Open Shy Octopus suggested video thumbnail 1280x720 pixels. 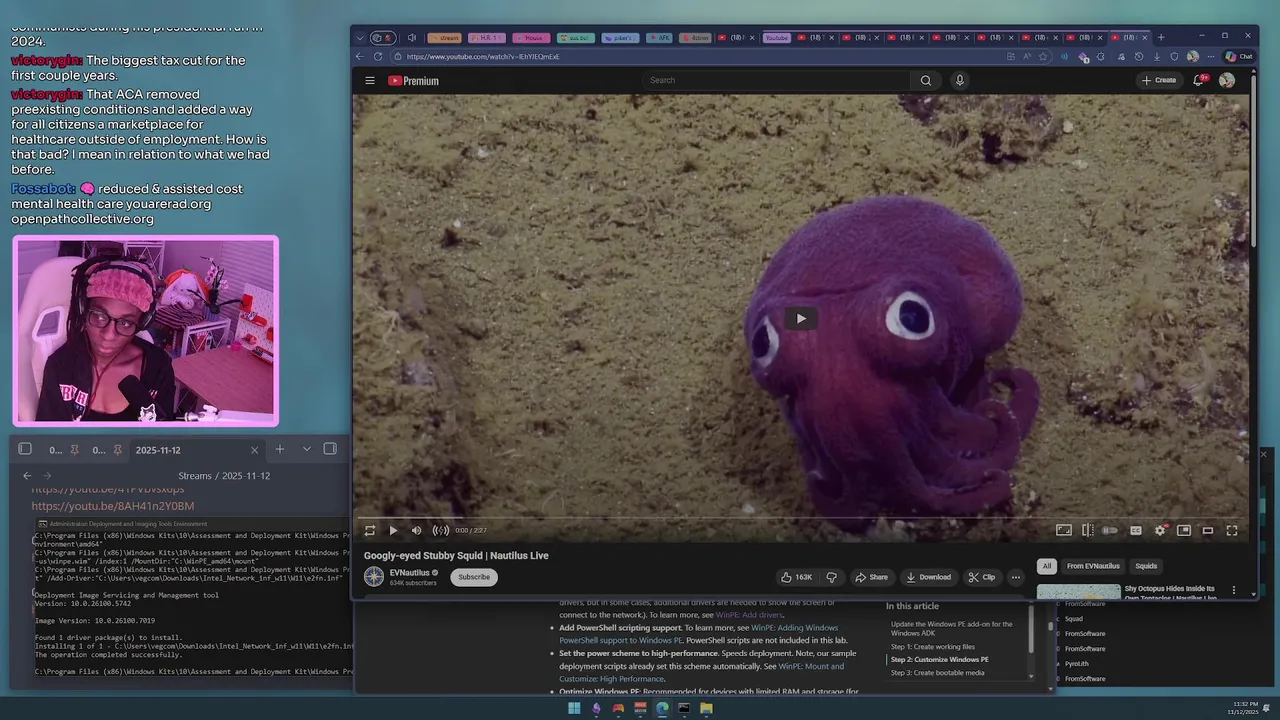[1078, 592]
